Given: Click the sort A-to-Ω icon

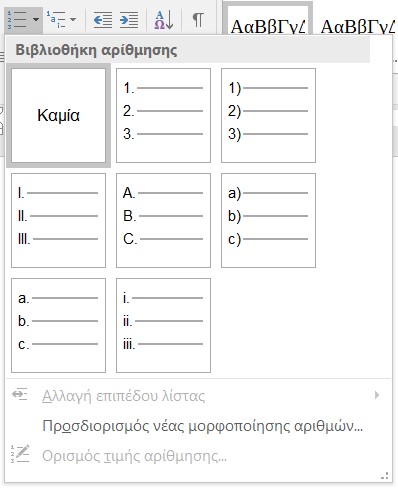Looking at the screenshot, I should (164, 20).
